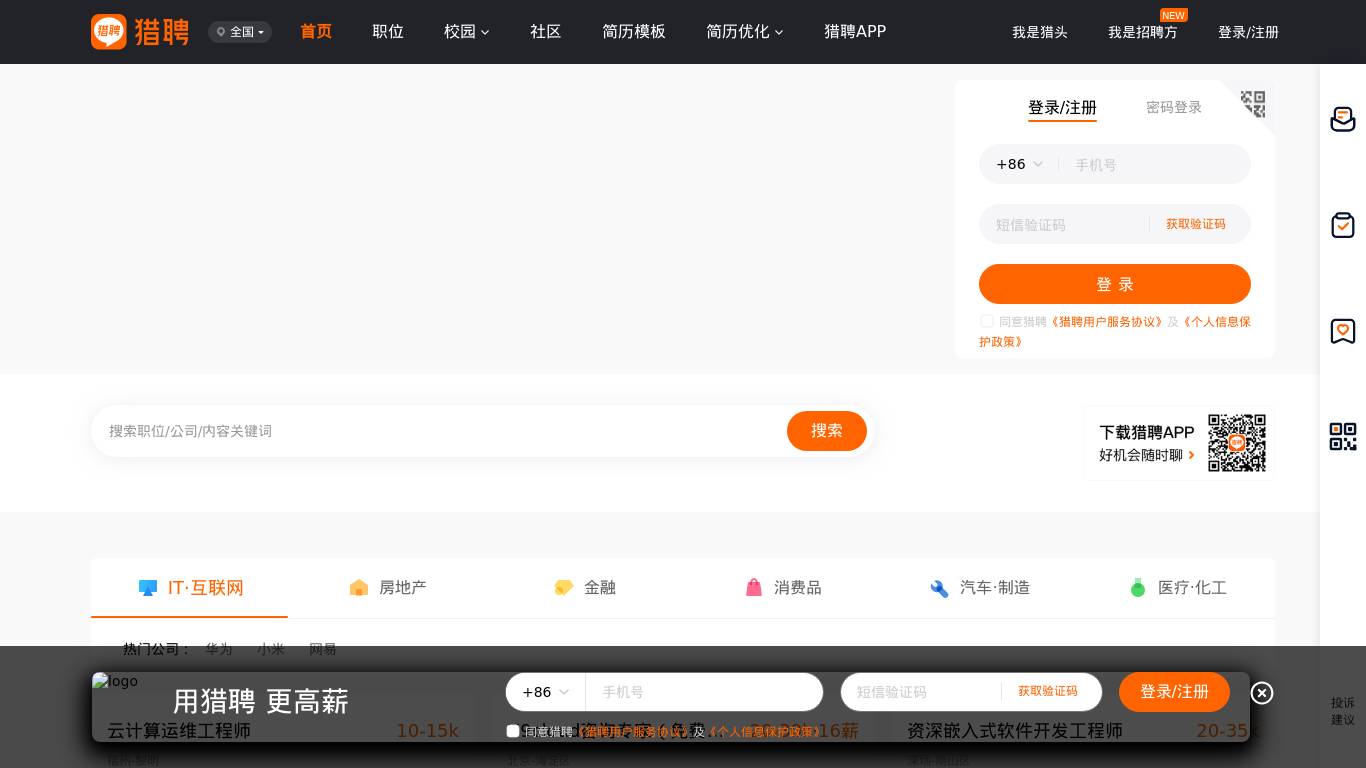1366x768 pixels.
Task: Check the user agreement box in login panel
Action: point(987,321)
